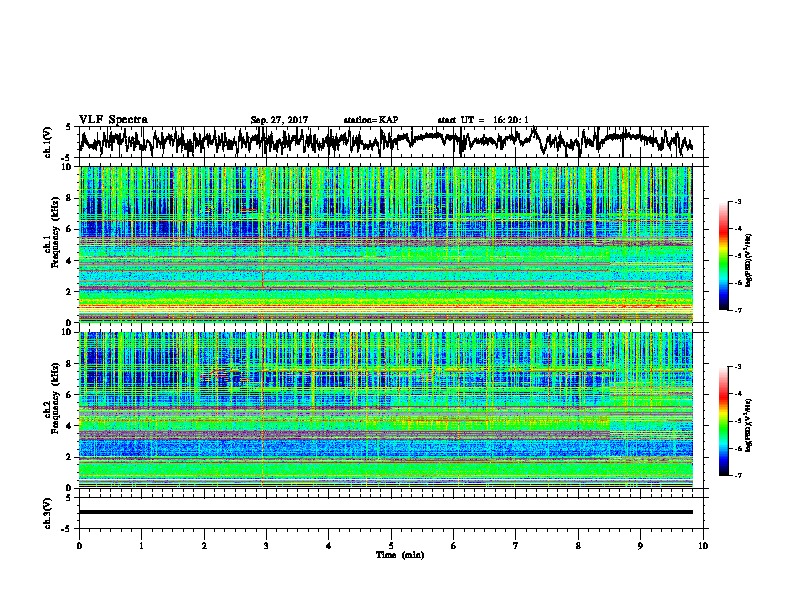Click the date "Sep. 27, 2017"
This screenshot has width=792, height=612.
point(279,120)
